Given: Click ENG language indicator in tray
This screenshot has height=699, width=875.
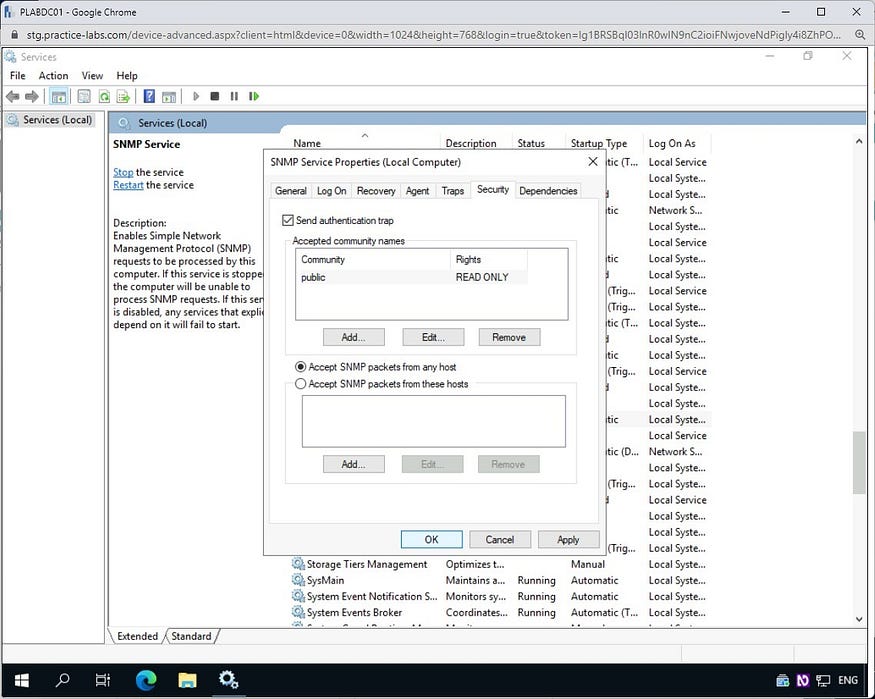Looking at the screenshot, I should click(x=848, y=680).
